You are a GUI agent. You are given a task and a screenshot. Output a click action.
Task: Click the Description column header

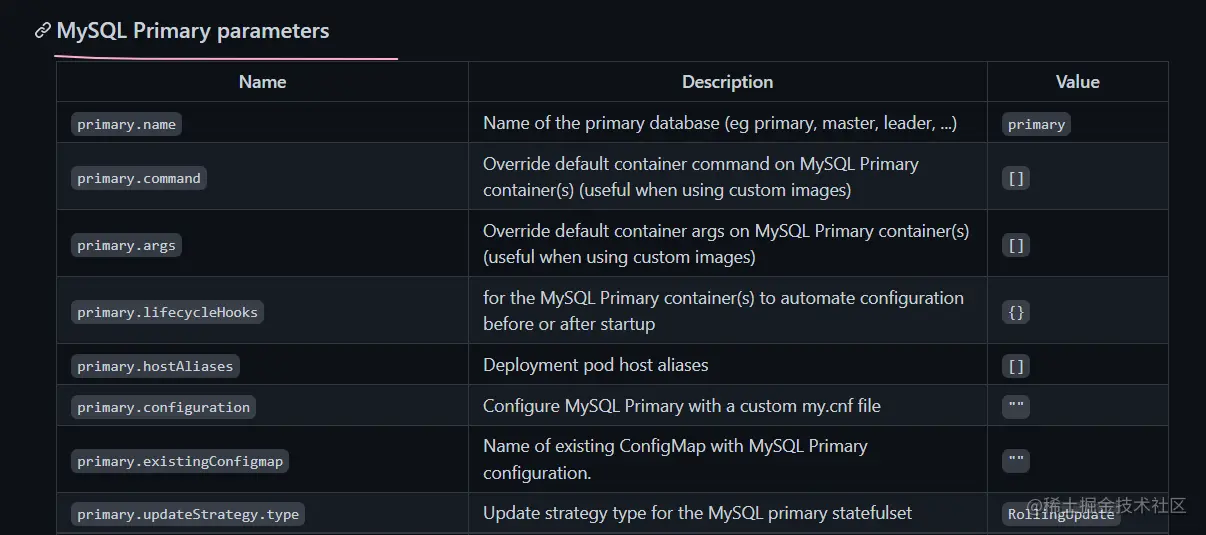[728, 82]
